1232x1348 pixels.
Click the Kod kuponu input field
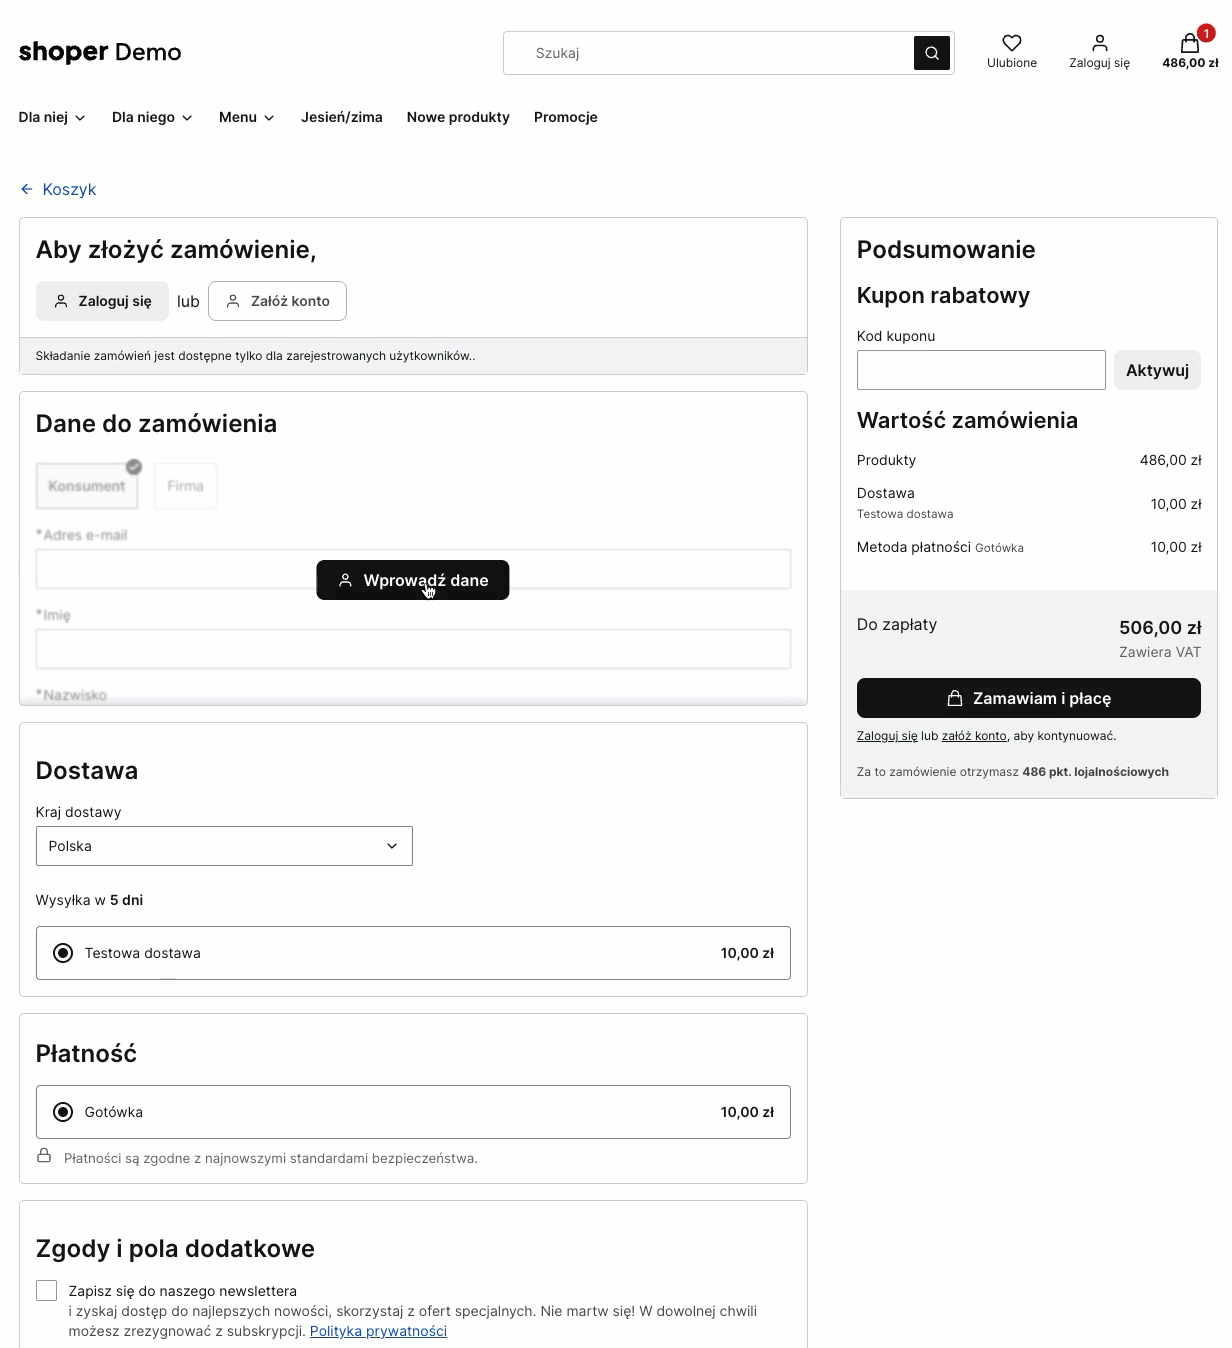[980, 370]
